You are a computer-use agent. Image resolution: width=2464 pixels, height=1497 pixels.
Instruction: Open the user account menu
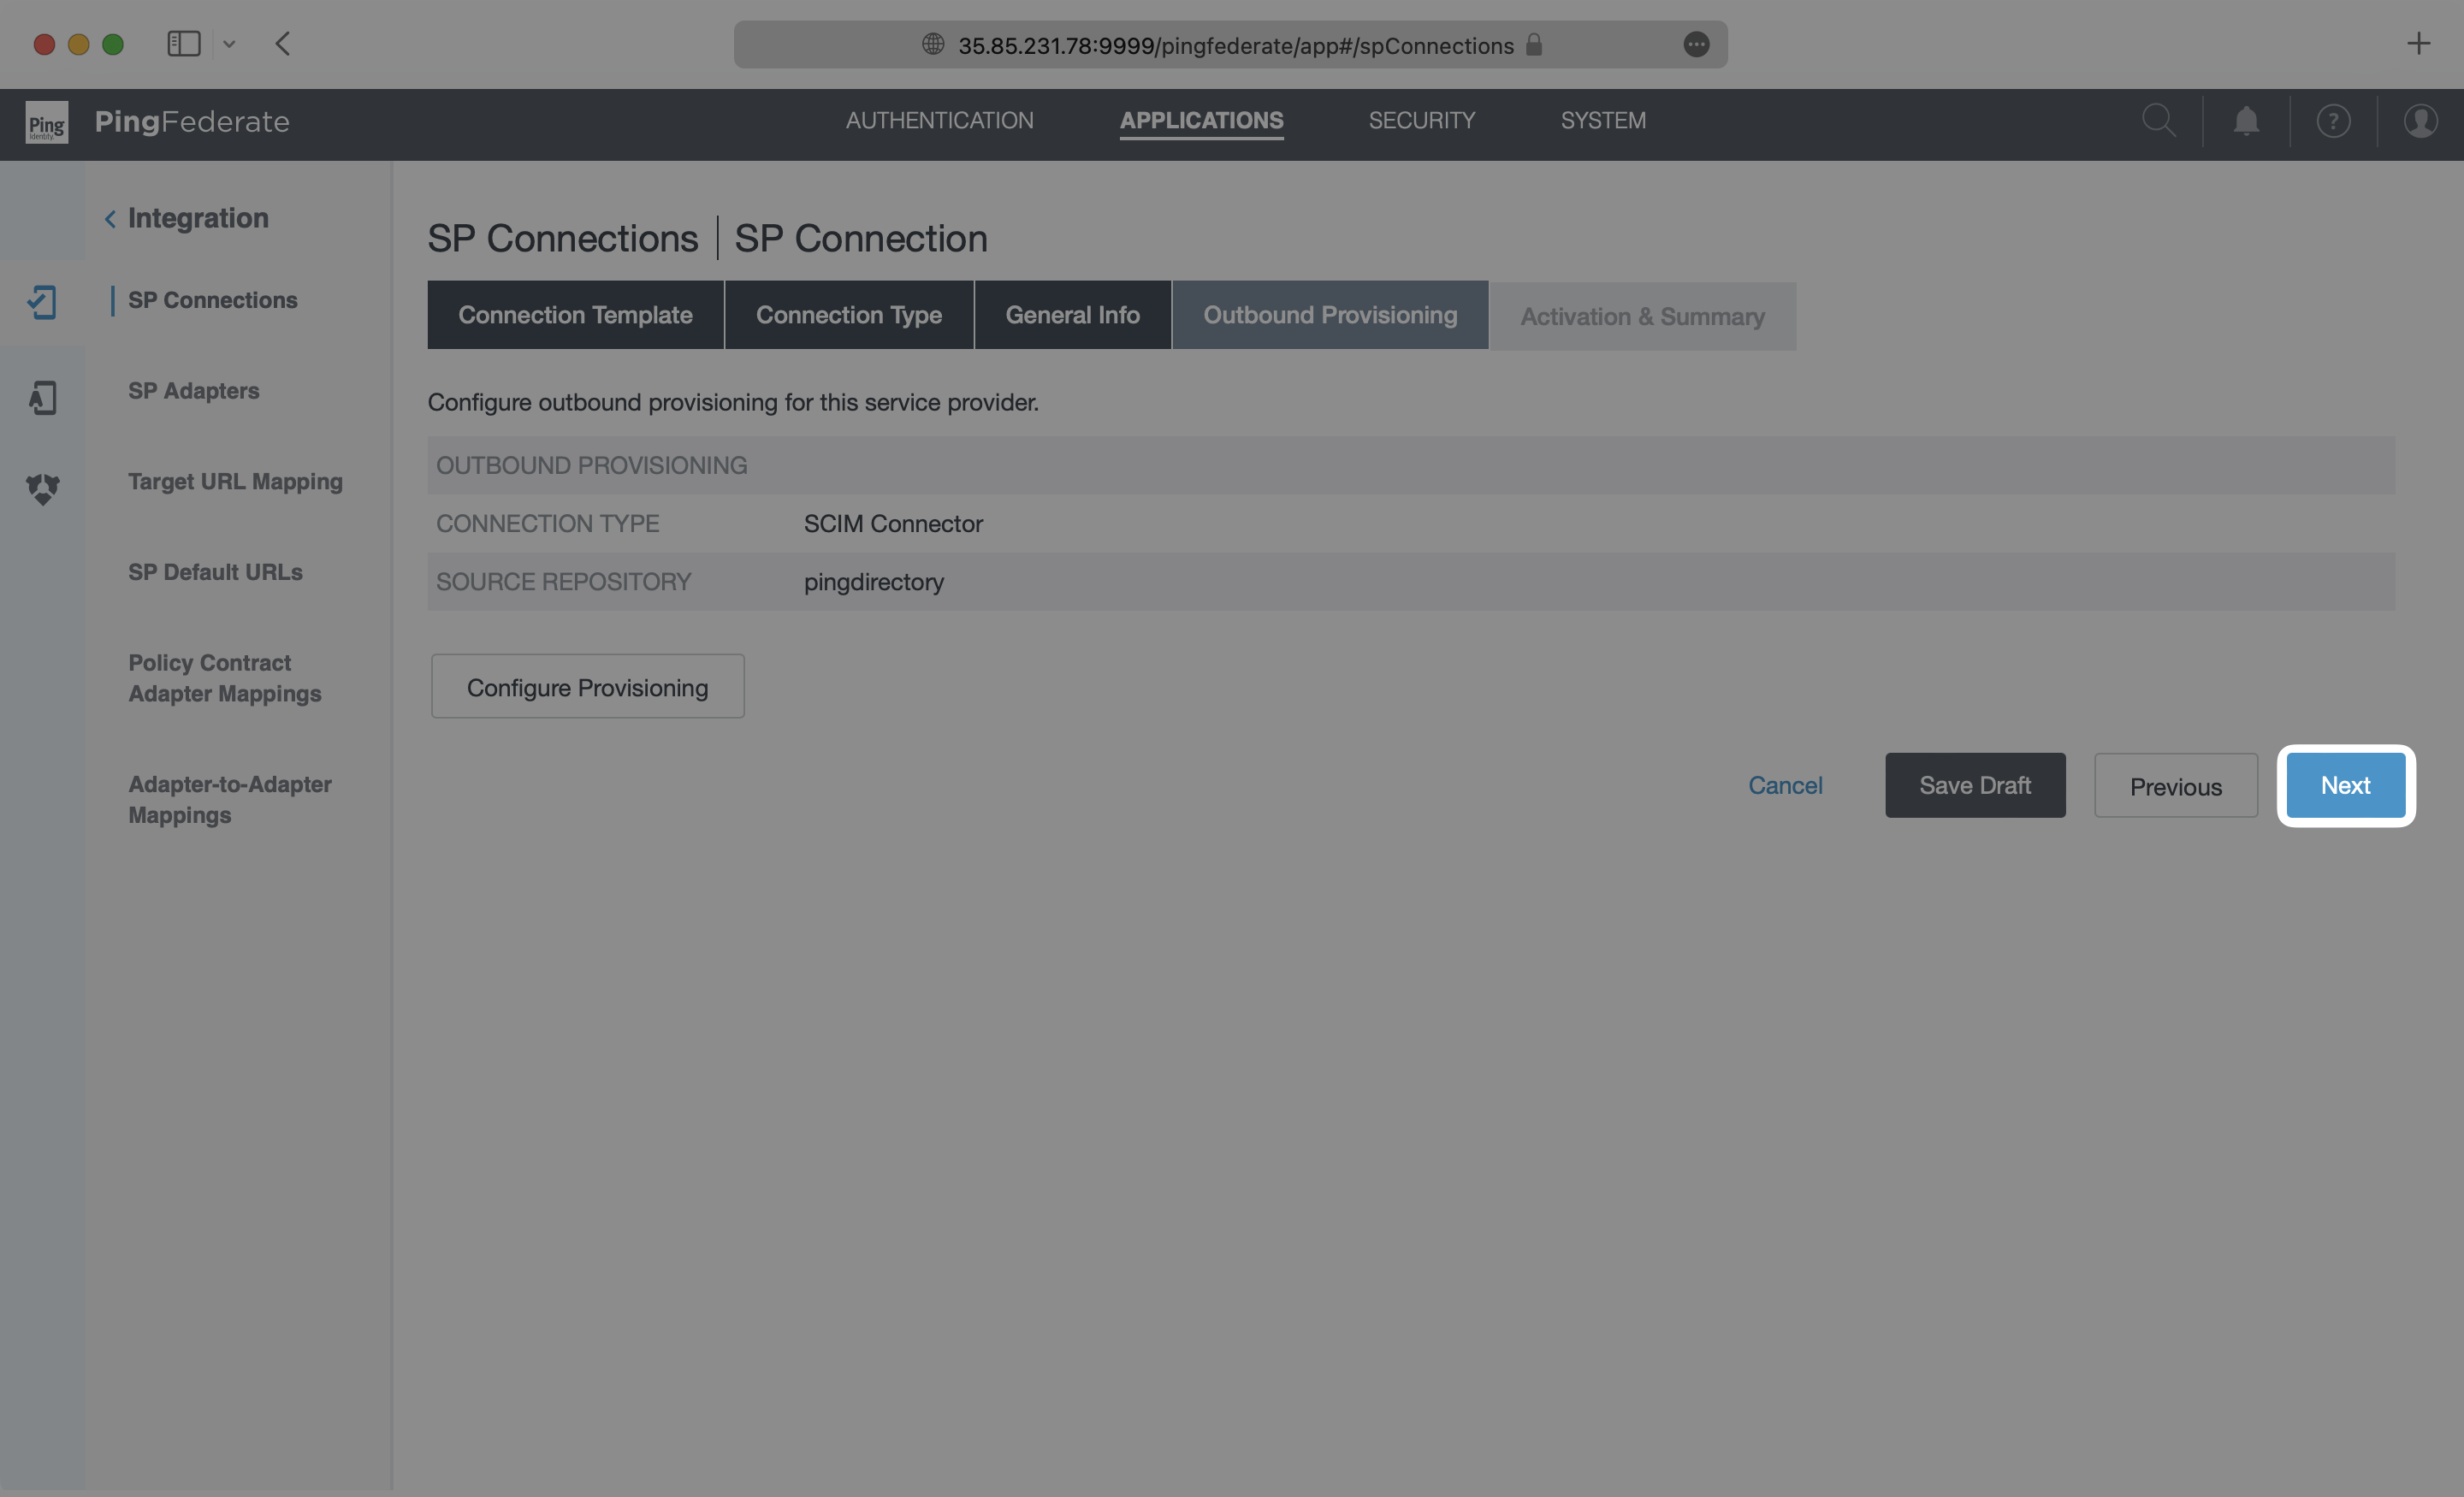click(2421, 121)
